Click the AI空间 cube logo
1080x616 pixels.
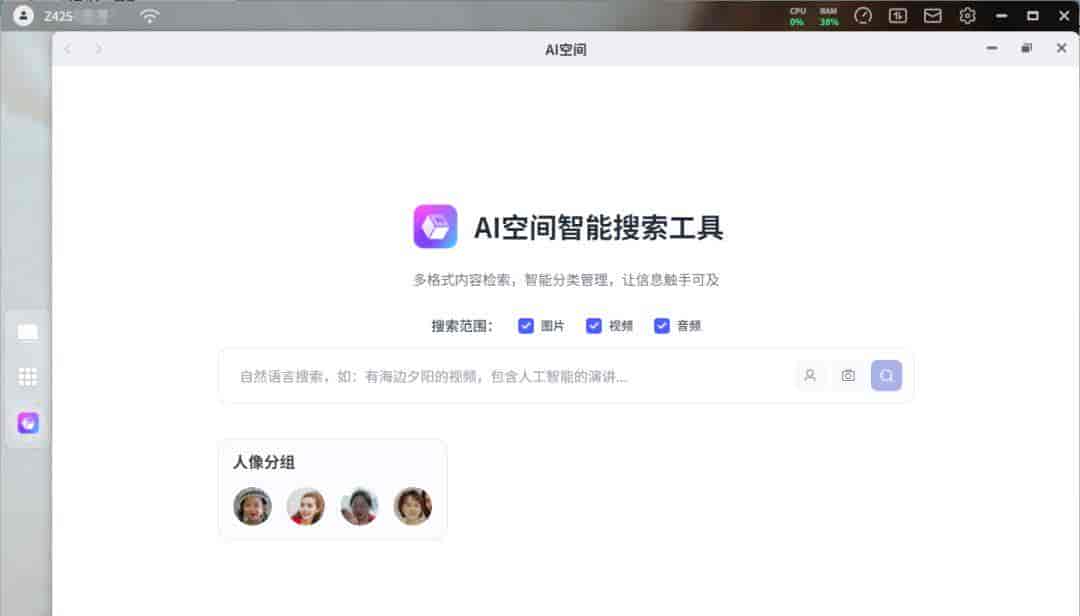pyautogui.click(x=435, y=226)
